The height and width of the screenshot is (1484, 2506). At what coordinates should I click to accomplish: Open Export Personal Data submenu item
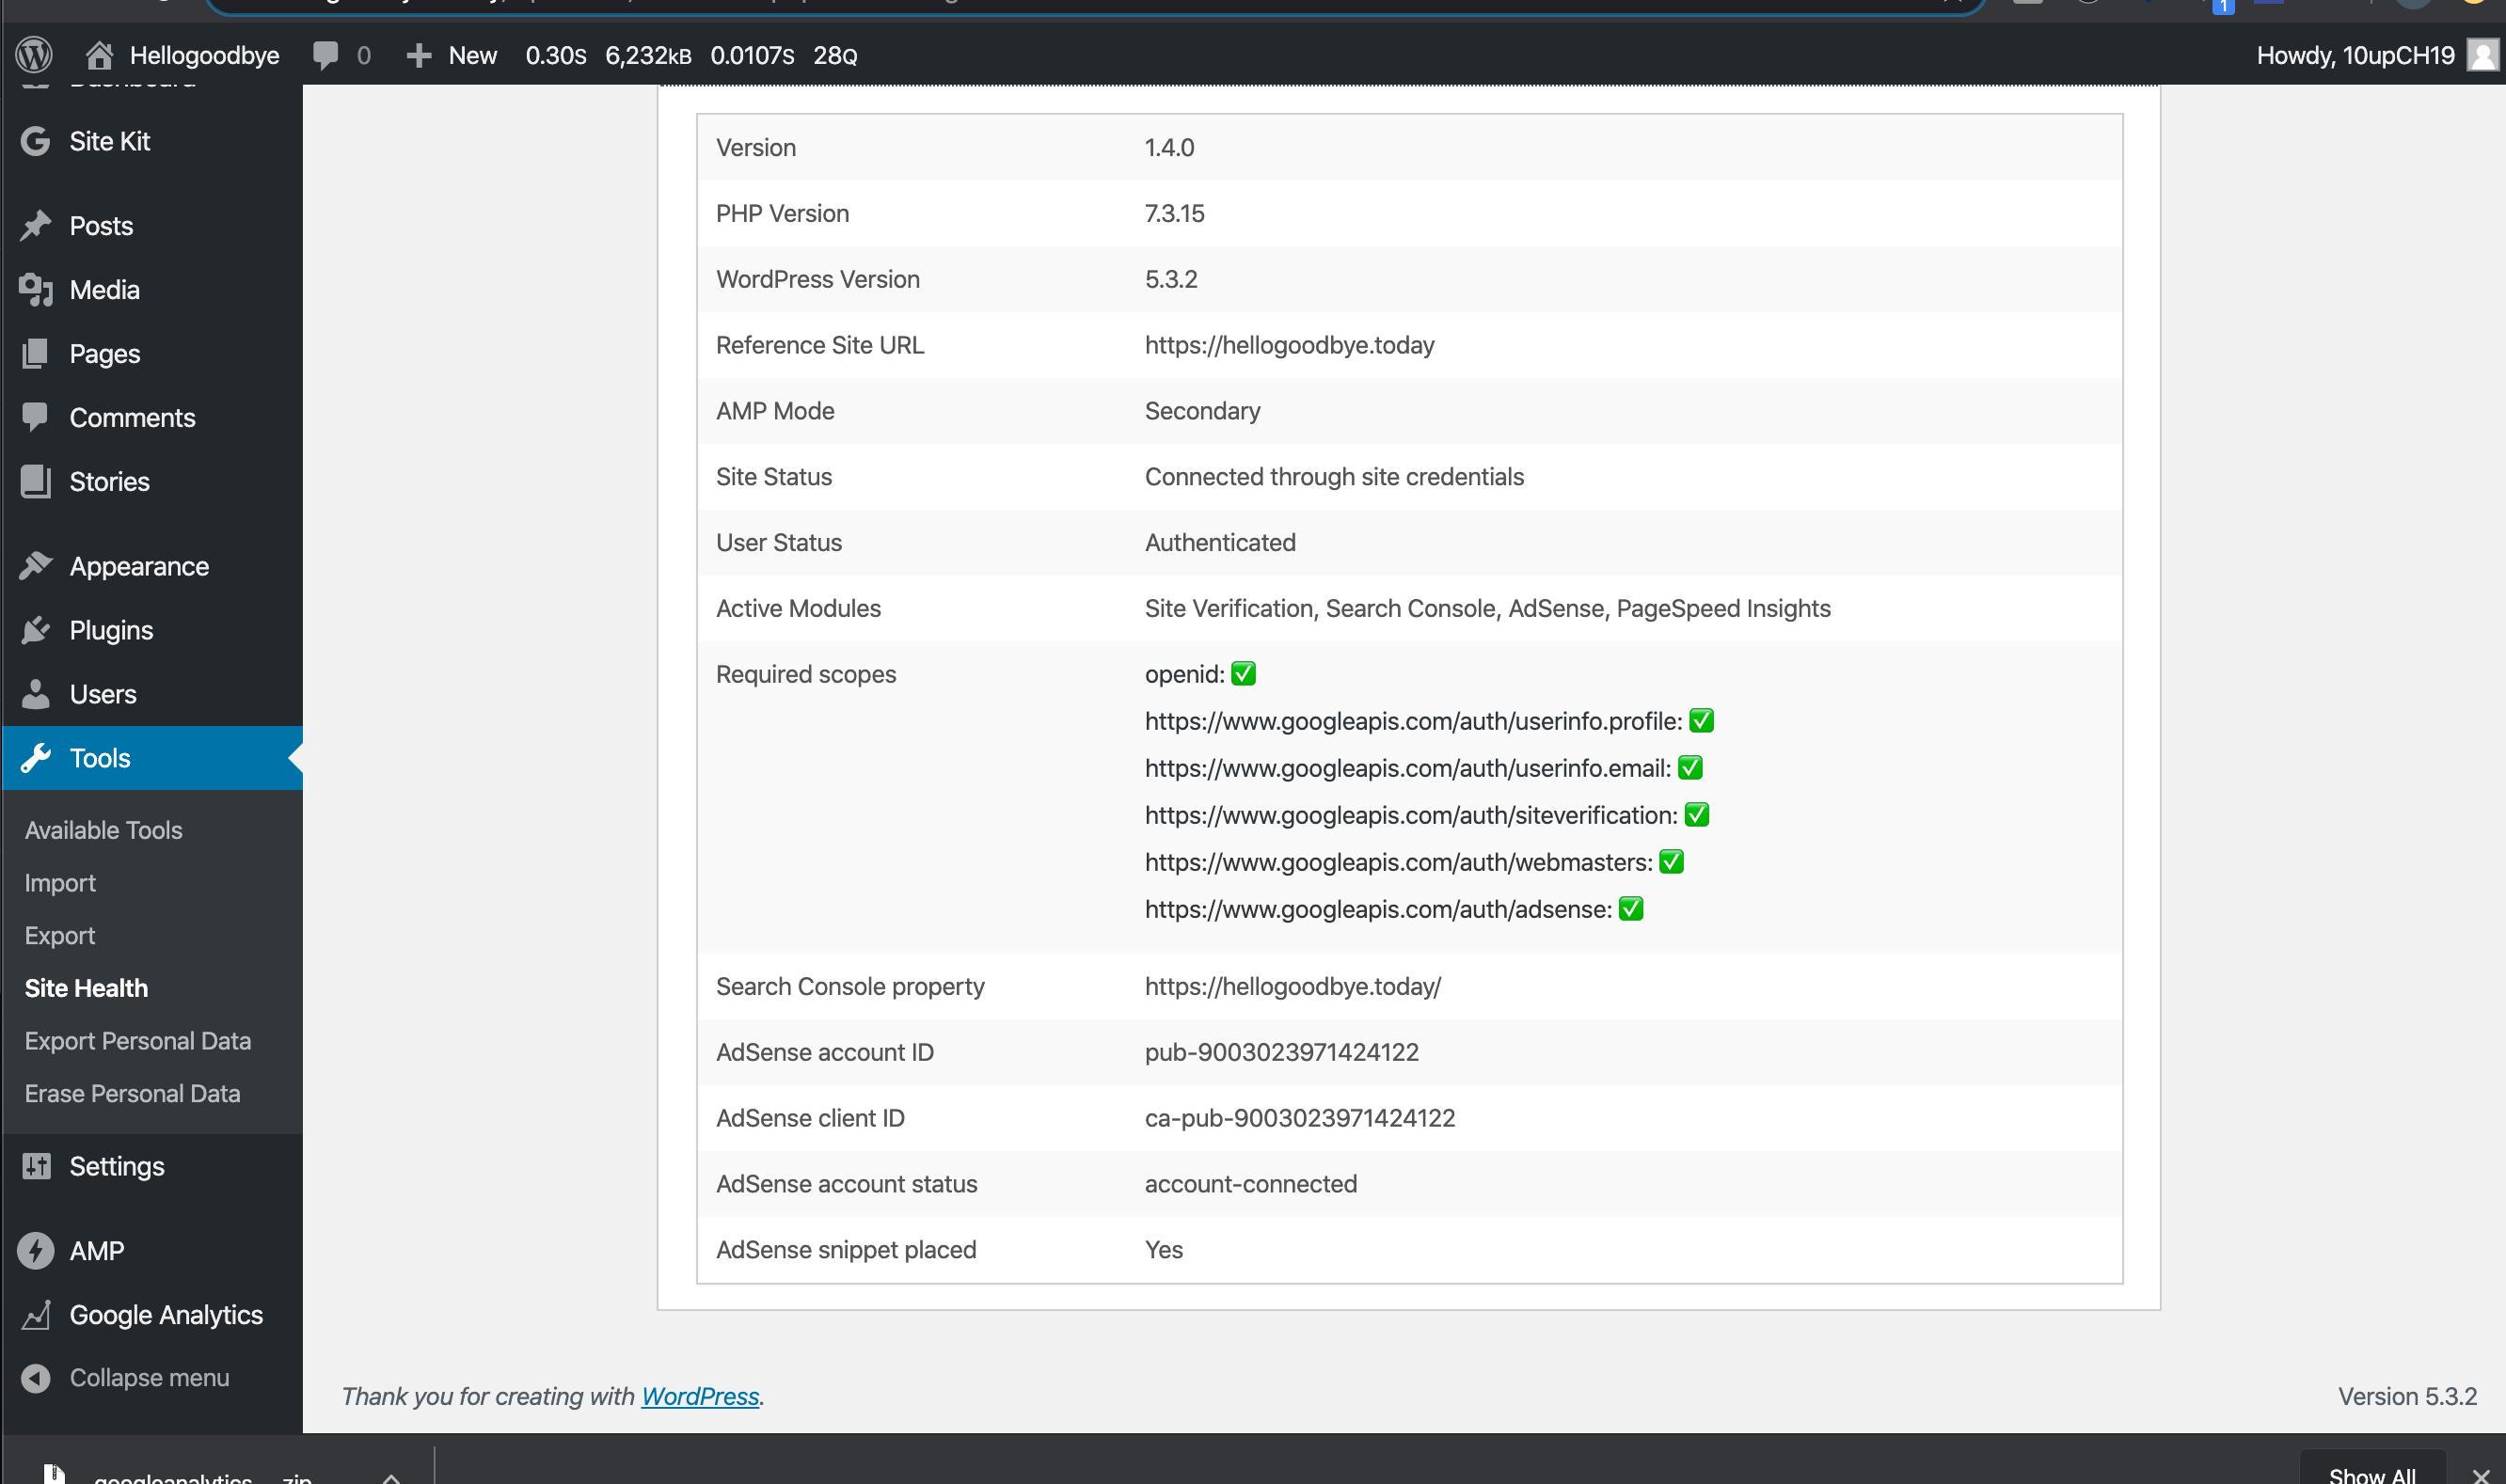point(138,1041)
